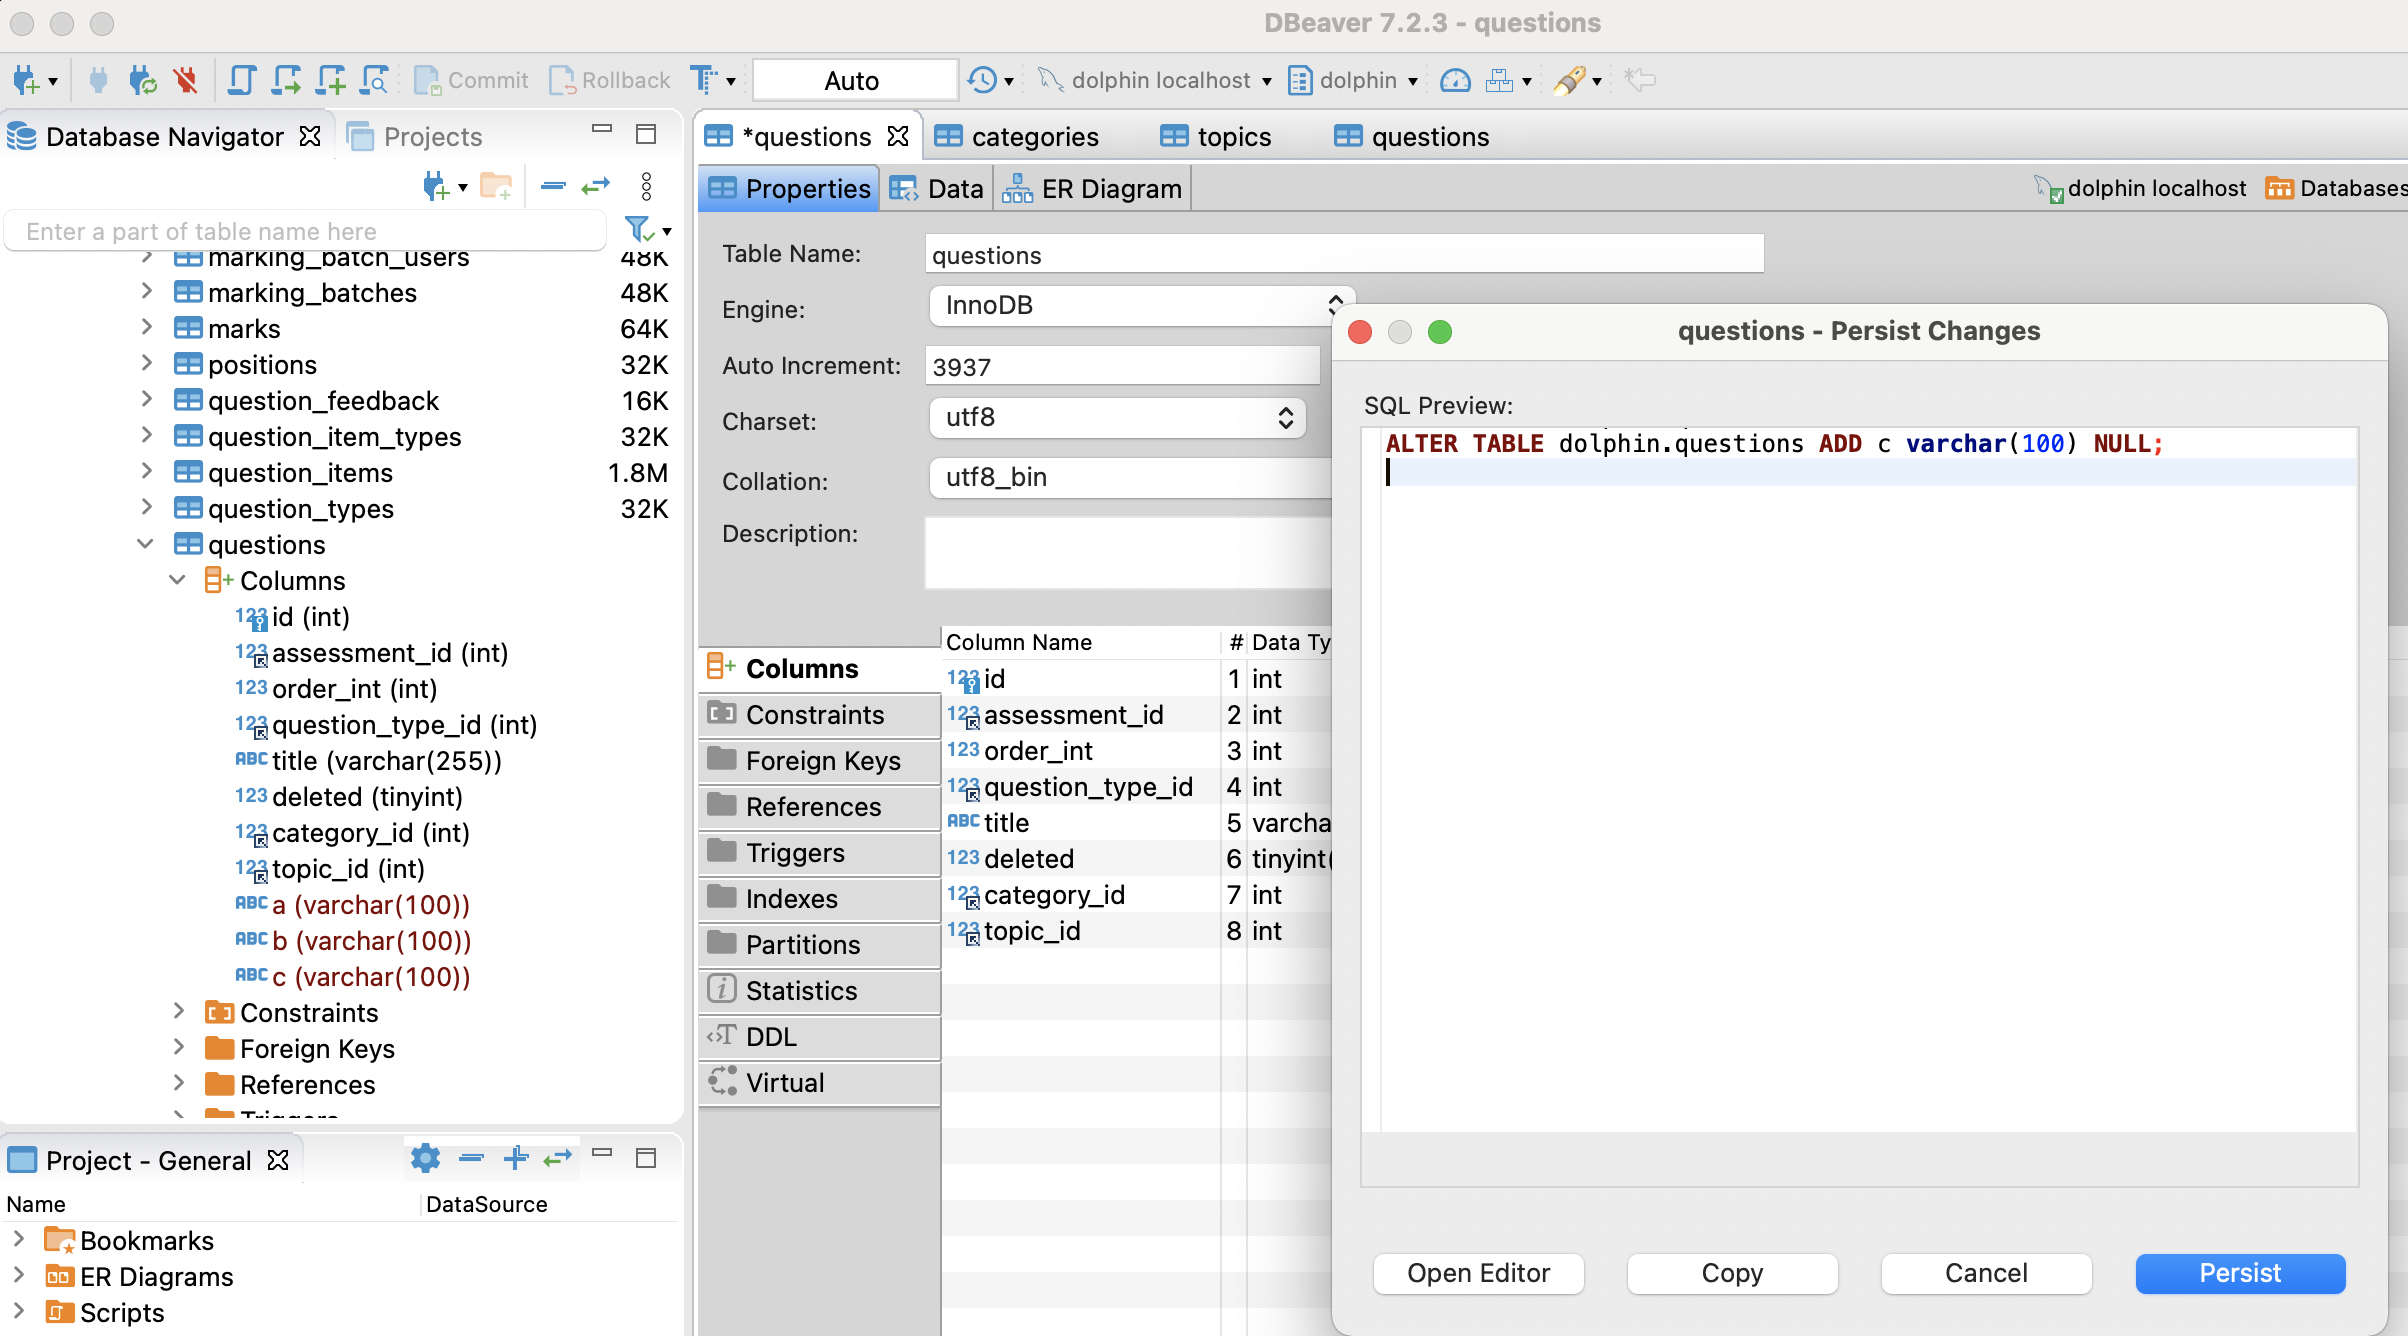Image resolution: width=2408 pixels, height=1336 pixels.
Task: Click the Persist button
Action: coord(2239,1273)
